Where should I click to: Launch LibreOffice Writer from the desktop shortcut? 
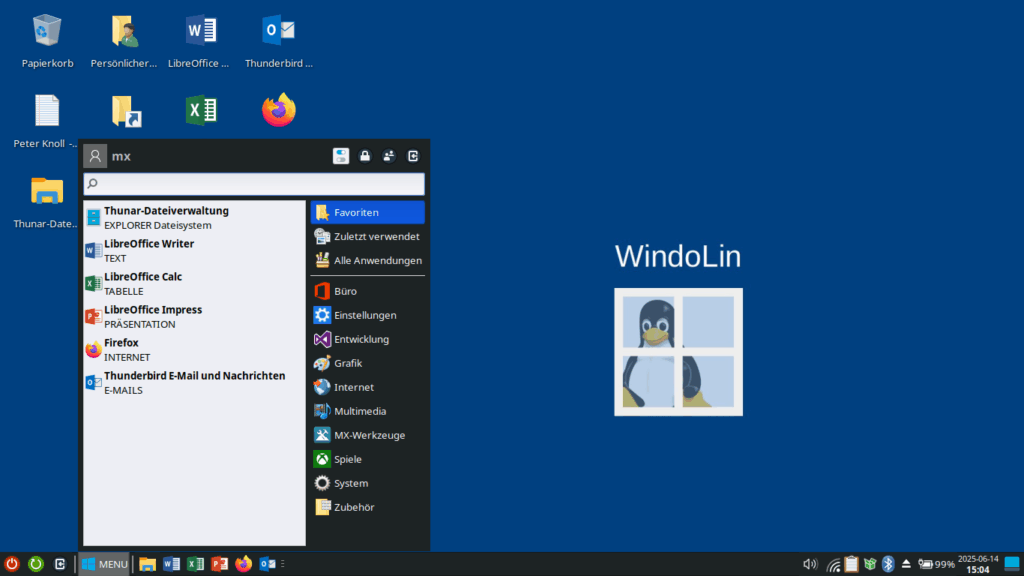200,30
